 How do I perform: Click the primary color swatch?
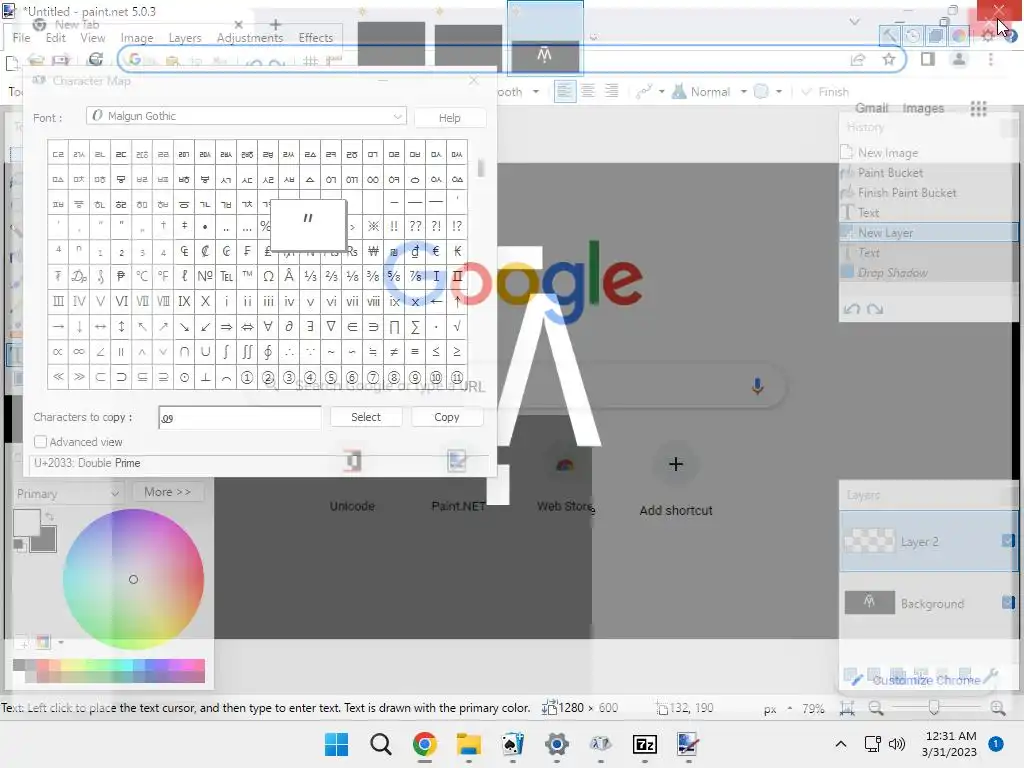coord(27,524)
